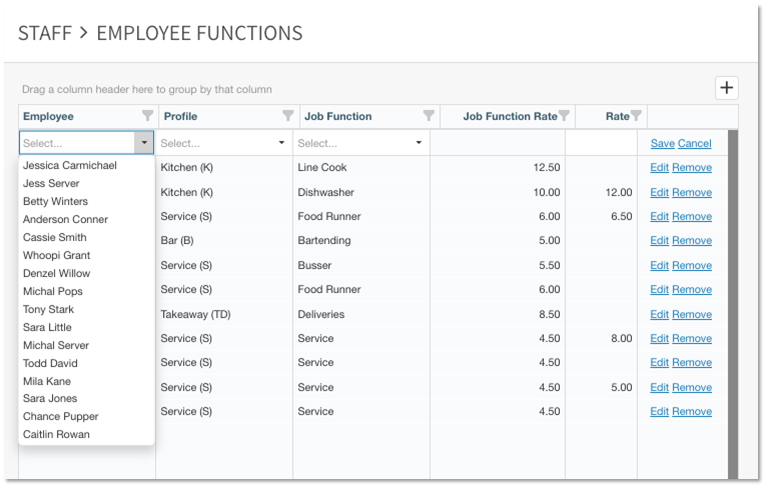Click the Job Function Rate filter icon
The height and width of the screenshot is (487, 766).
click(x=564, y=116)
